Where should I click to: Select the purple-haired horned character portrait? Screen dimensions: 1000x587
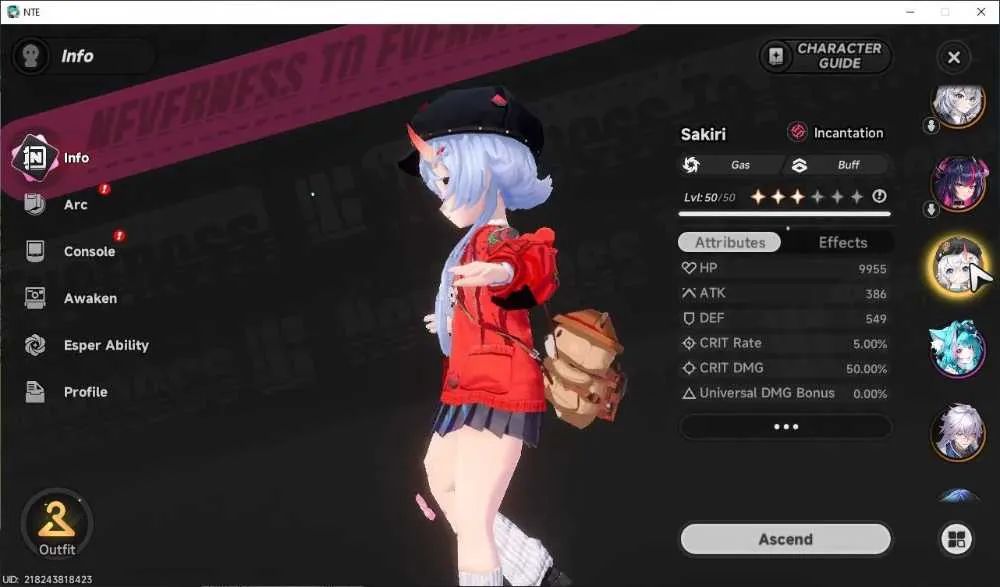click(x=958, y=184)
